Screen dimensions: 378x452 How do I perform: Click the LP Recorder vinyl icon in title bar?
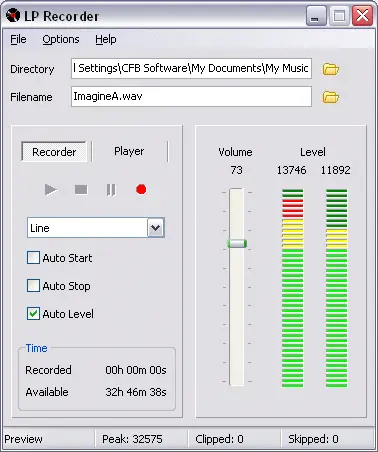13,15
